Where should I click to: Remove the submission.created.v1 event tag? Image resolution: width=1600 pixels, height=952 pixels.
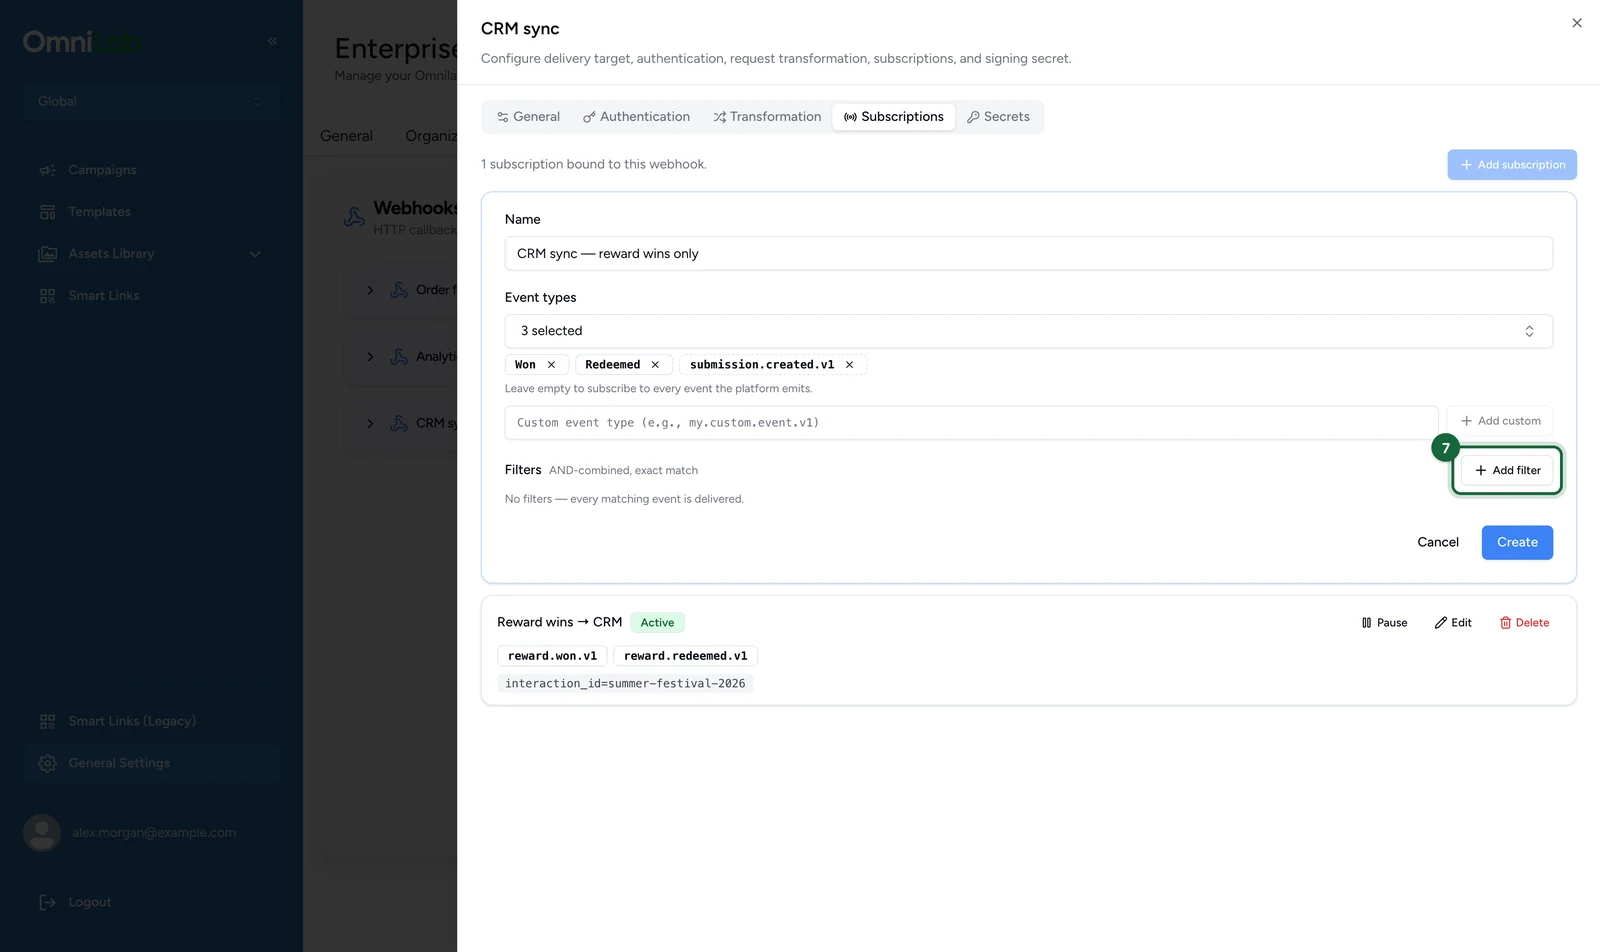point(849,365)
